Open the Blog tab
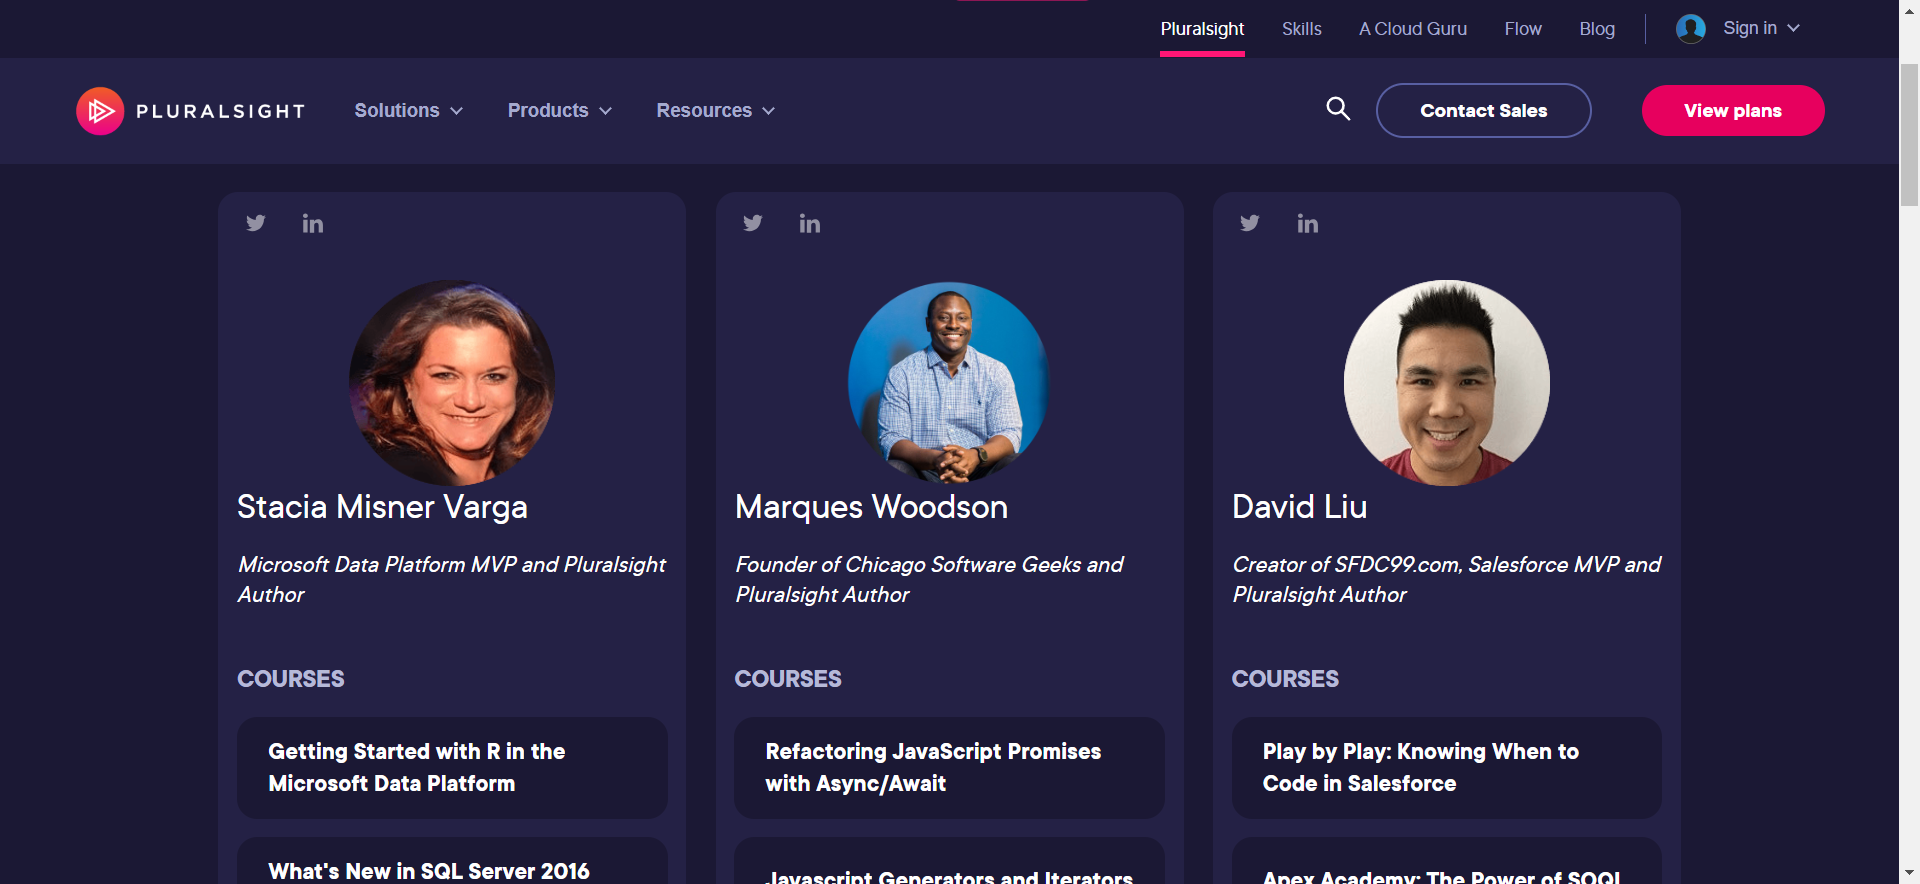The width and height of the screenshot is (1920, 884). click(x=1597, y=29)
